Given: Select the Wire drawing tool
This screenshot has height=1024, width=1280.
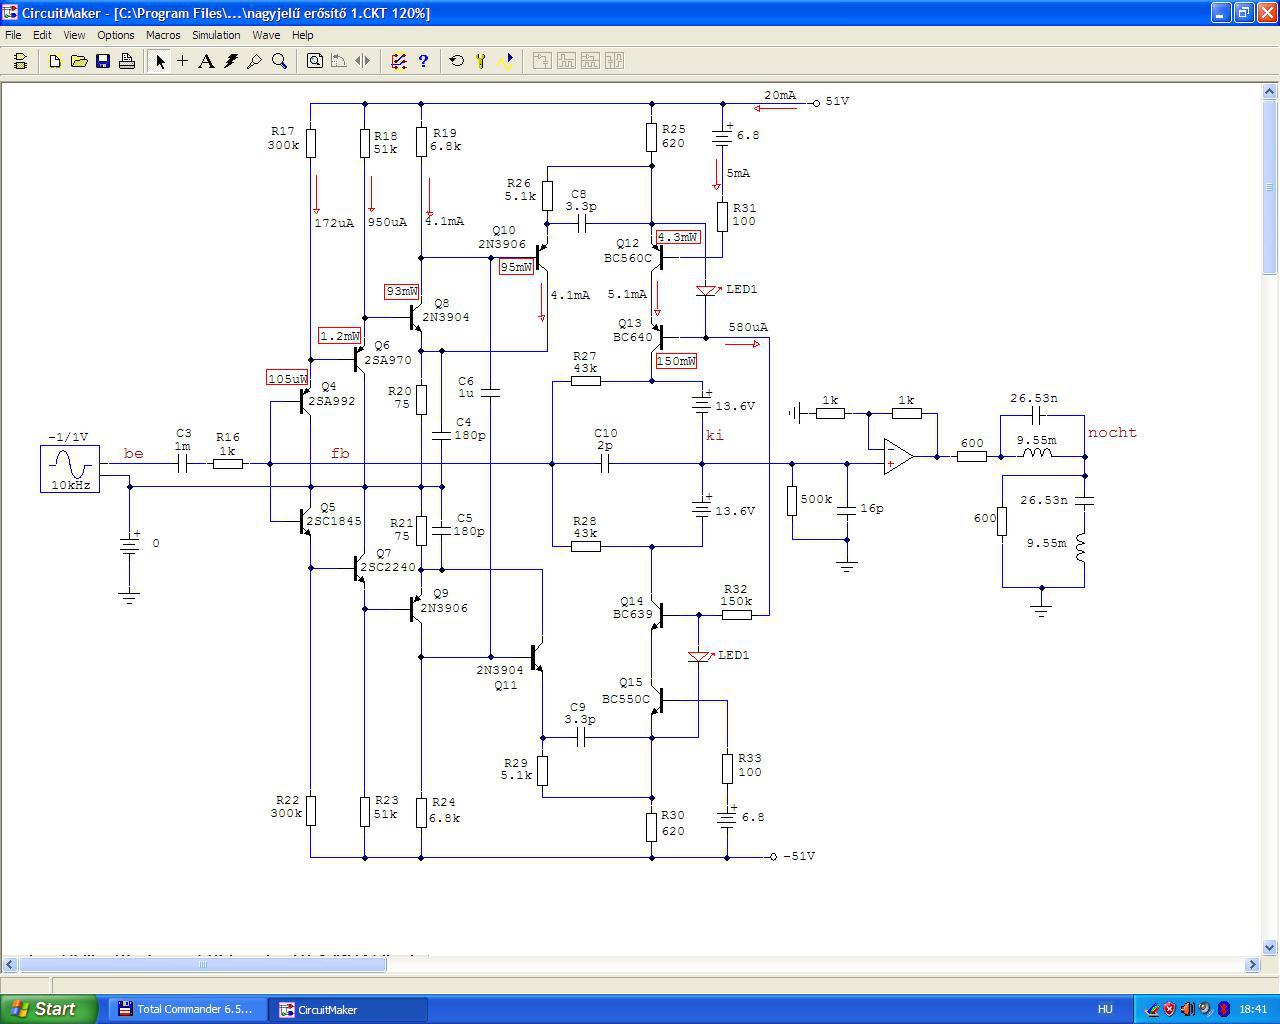Looking at the screenshot, I should point(182,61).
